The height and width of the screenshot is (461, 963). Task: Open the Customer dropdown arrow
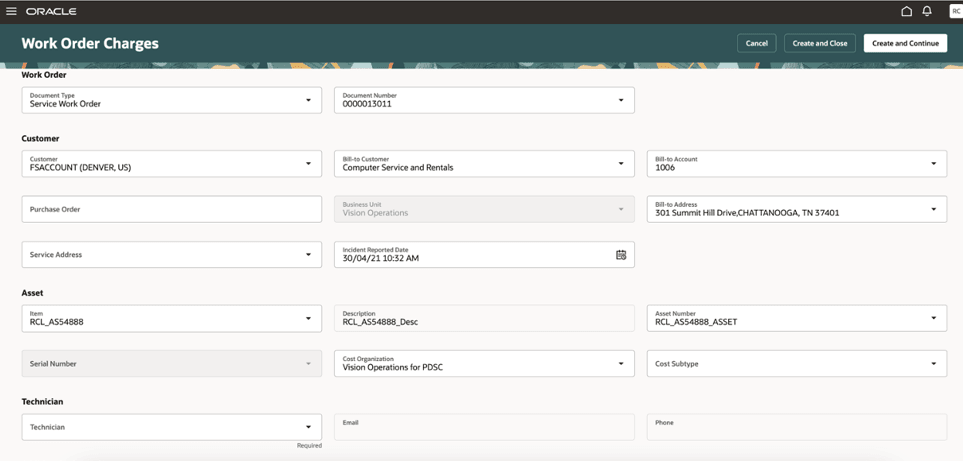click(x=308, y=164)
